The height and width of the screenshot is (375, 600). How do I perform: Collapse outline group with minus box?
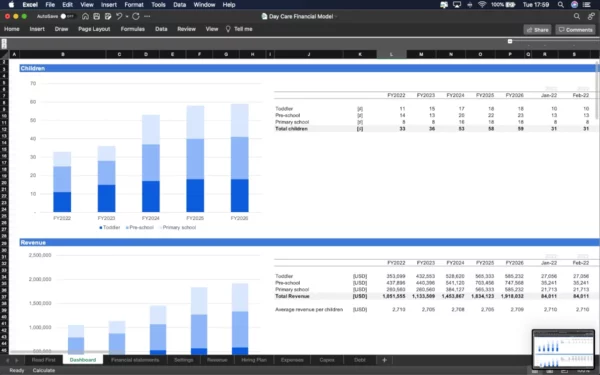[510, 41]
